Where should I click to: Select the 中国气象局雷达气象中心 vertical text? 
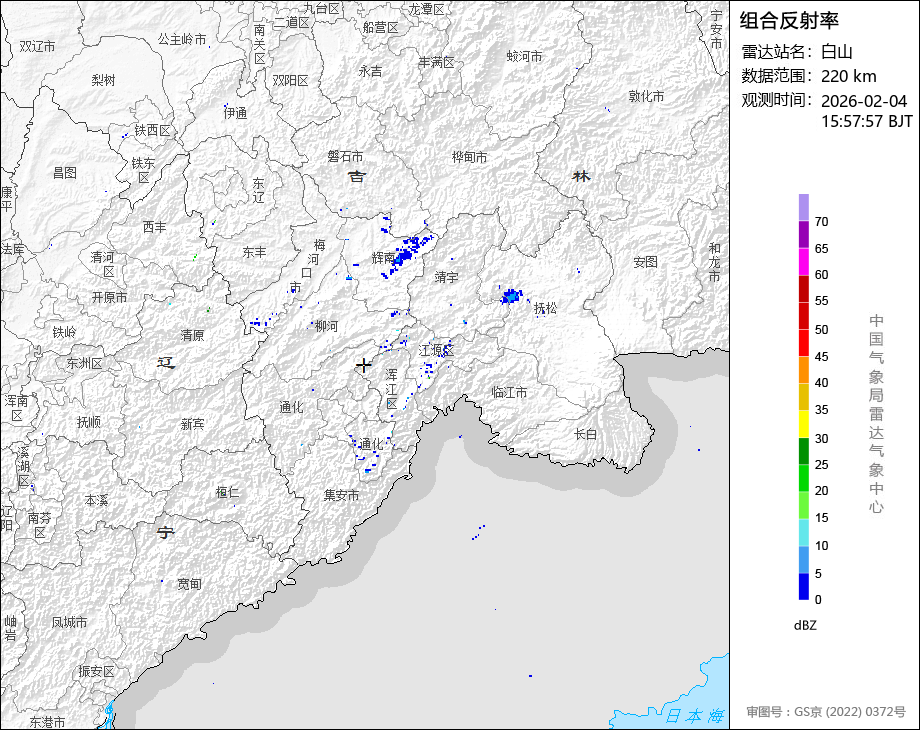pyautogui.click(x=876, y=414)
